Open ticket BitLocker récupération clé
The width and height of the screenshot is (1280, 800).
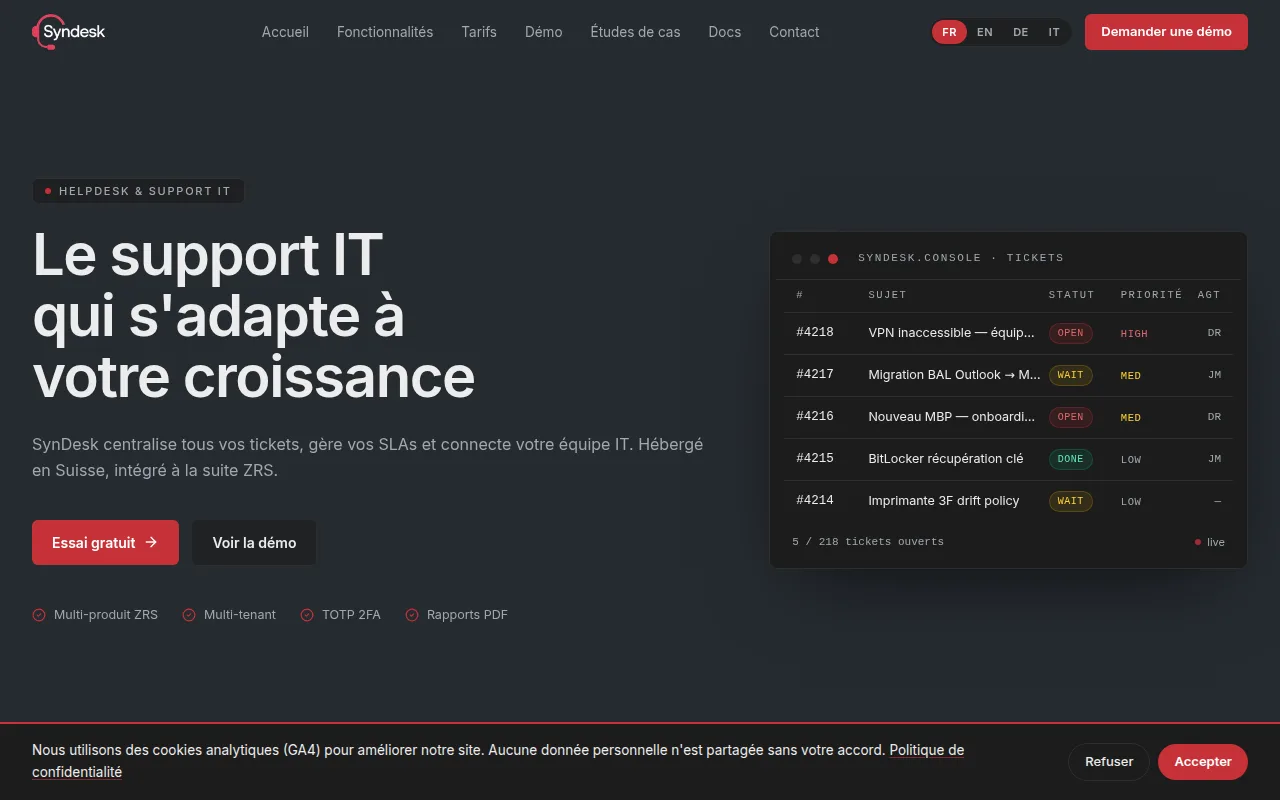point(946,458)
